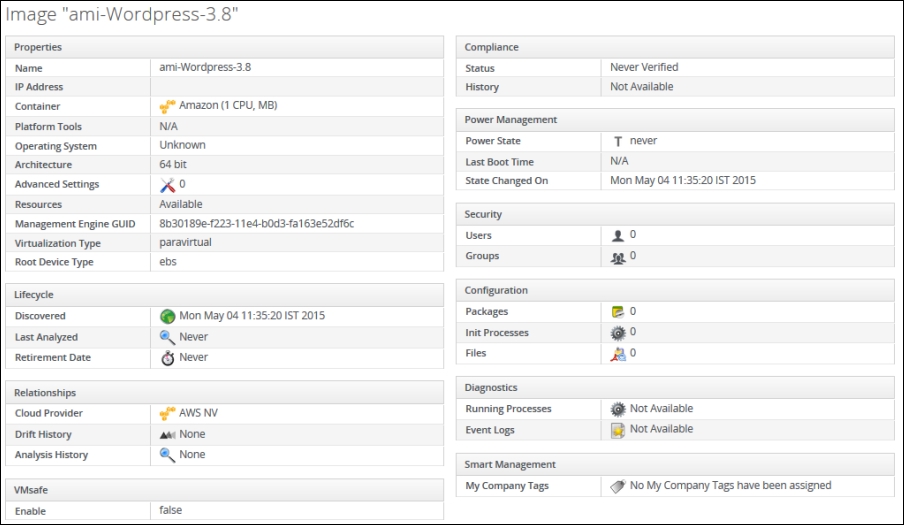This screenshot has width=904, height=525.
Task: Click the Power State never row
Action: [x=675, y=141]
